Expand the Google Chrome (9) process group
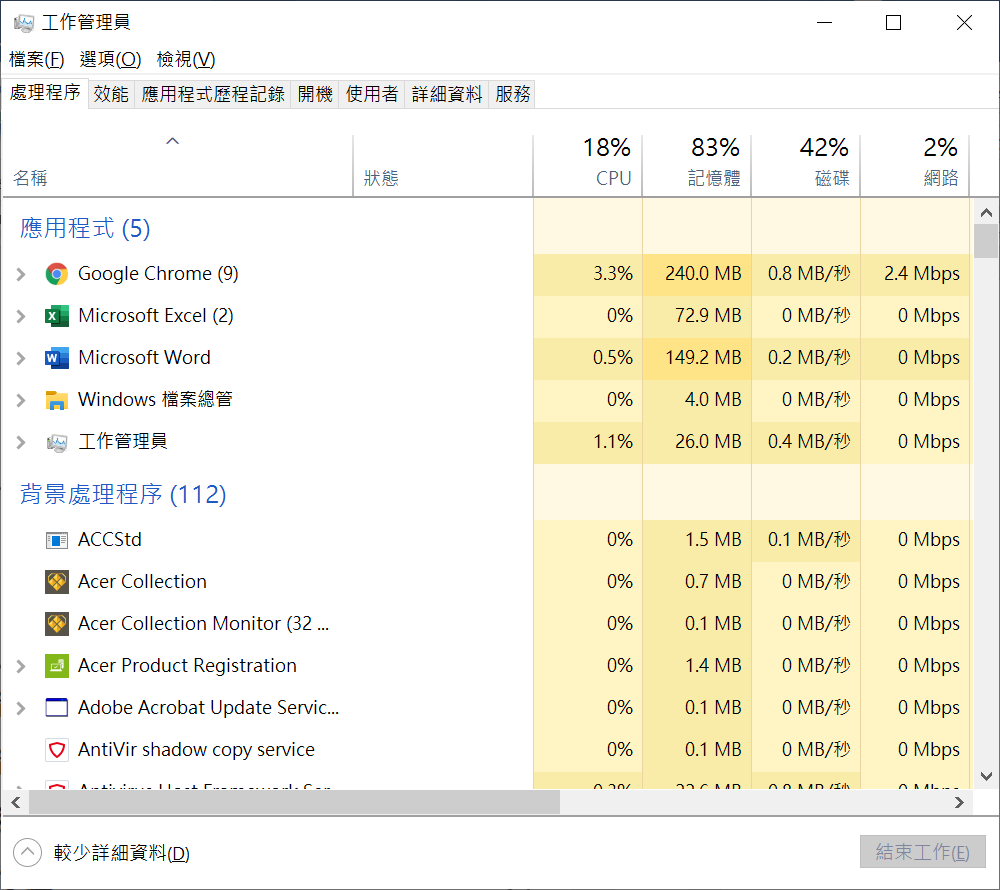1000x890 pixels. (x=20, y=274)
